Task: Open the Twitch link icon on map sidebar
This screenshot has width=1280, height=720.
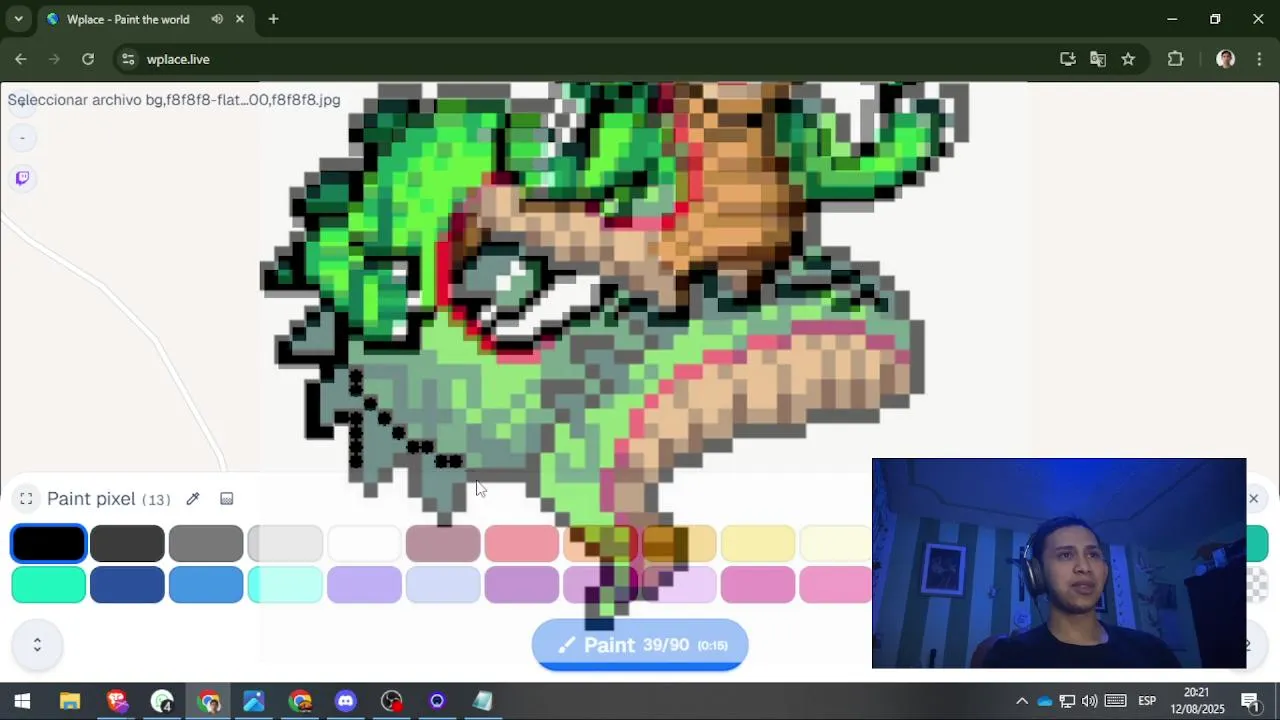Action: 22,178
